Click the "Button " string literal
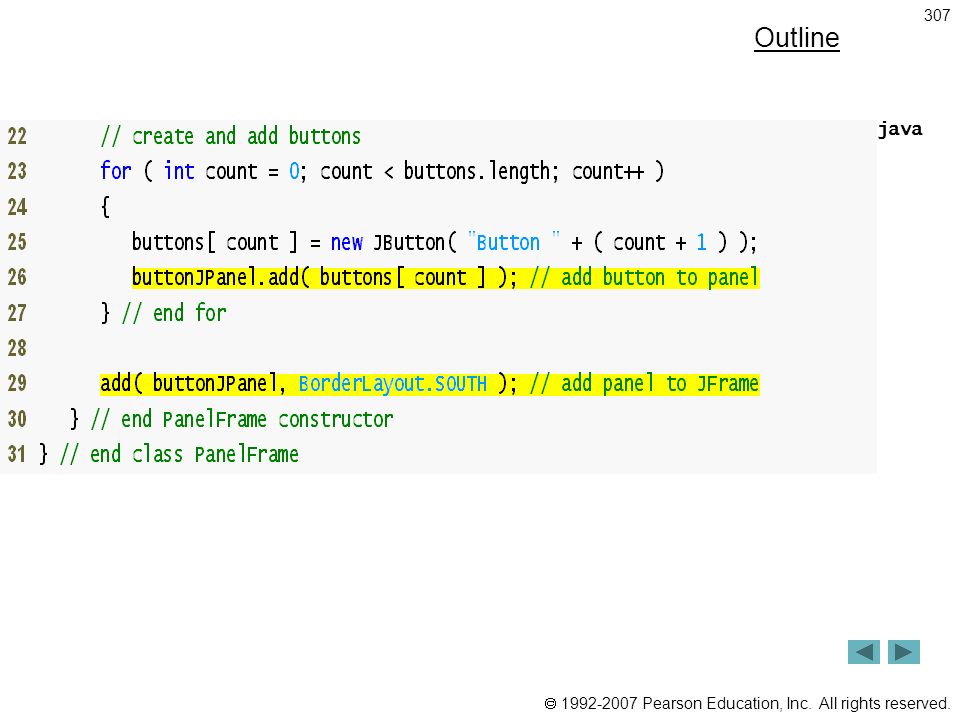 (513, 242)
